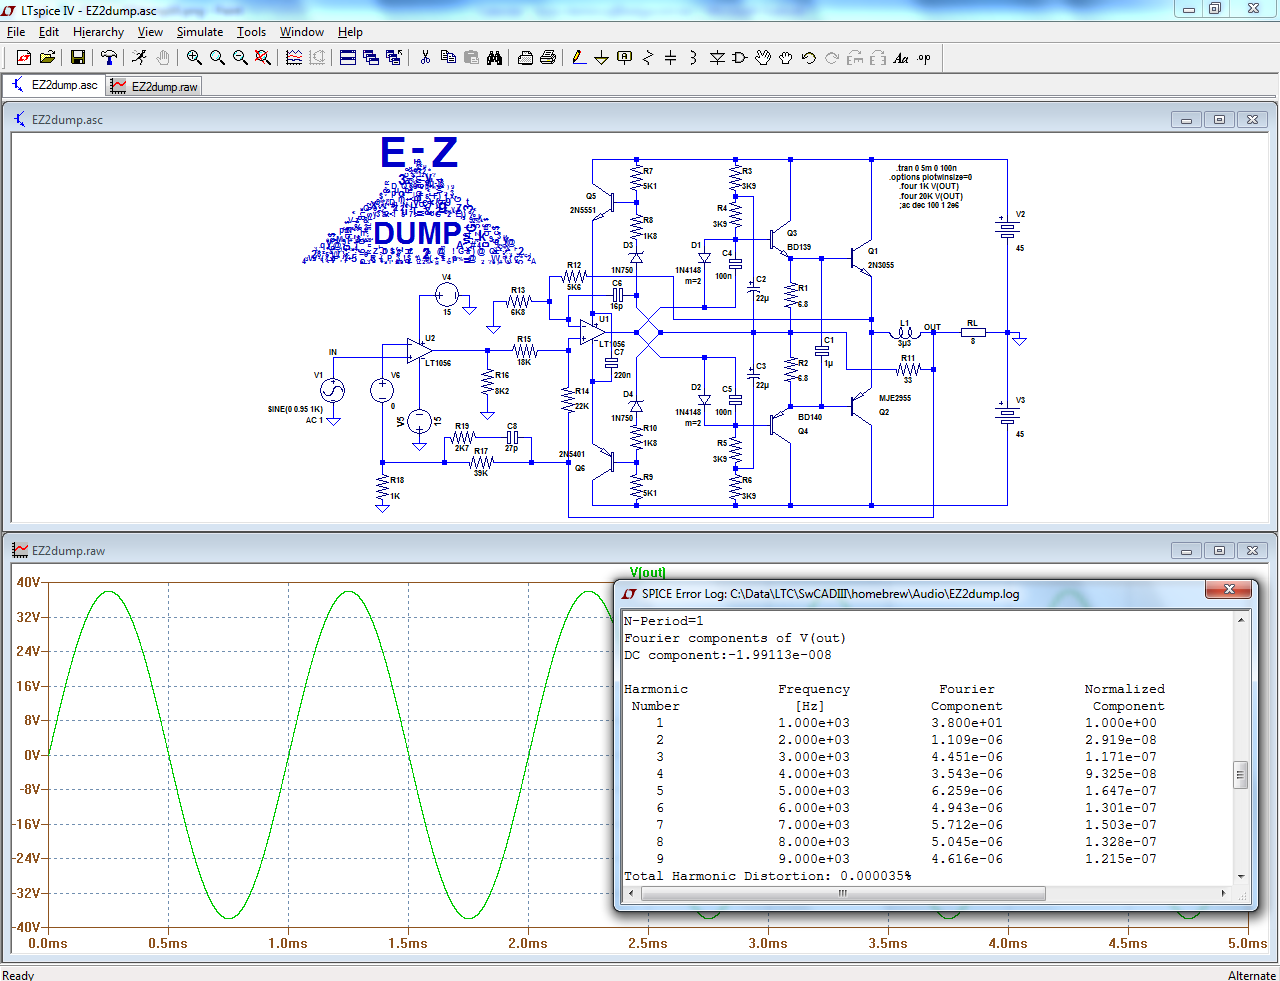Run the simulation with the running man icon
The width and height of the screenshot is (1280, 981).
click(x=140, y=58)
